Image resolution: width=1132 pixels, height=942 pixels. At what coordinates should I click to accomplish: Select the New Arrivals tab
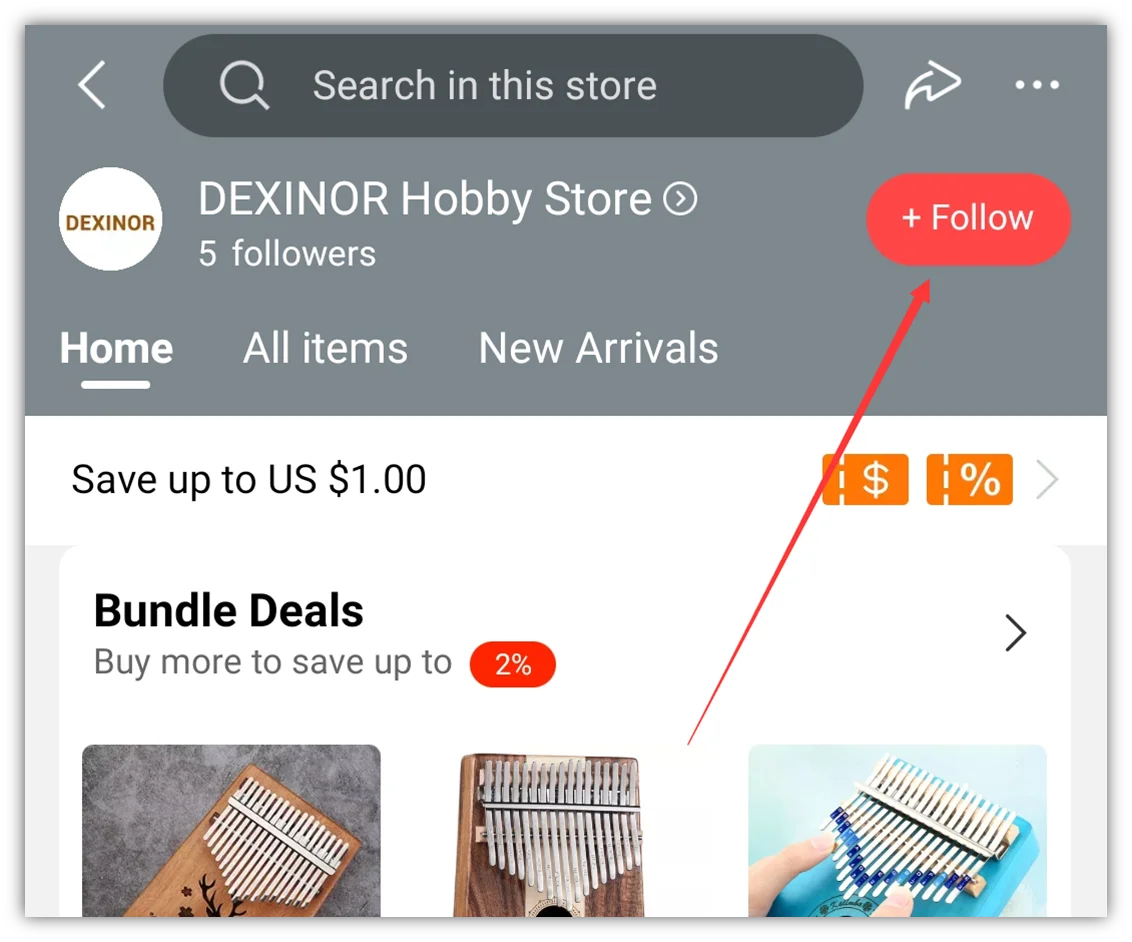click(598, 349)
